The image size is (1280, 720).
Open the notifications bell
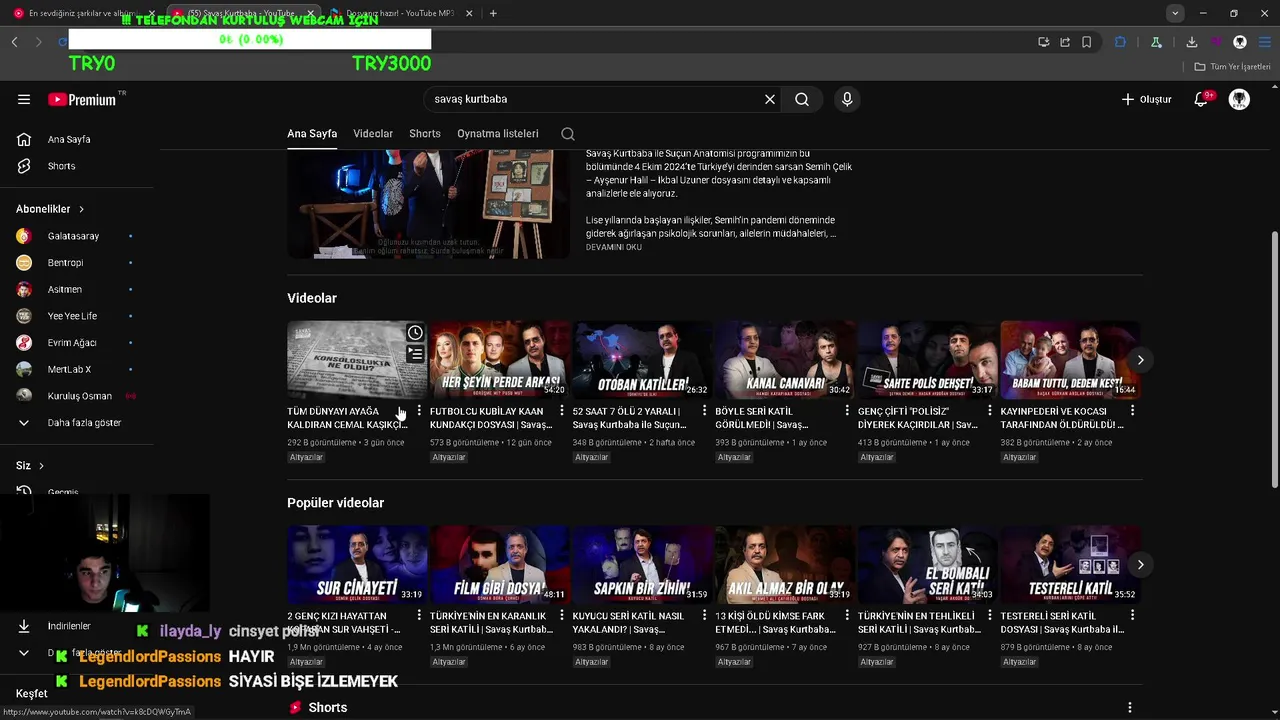(1201, 99)
